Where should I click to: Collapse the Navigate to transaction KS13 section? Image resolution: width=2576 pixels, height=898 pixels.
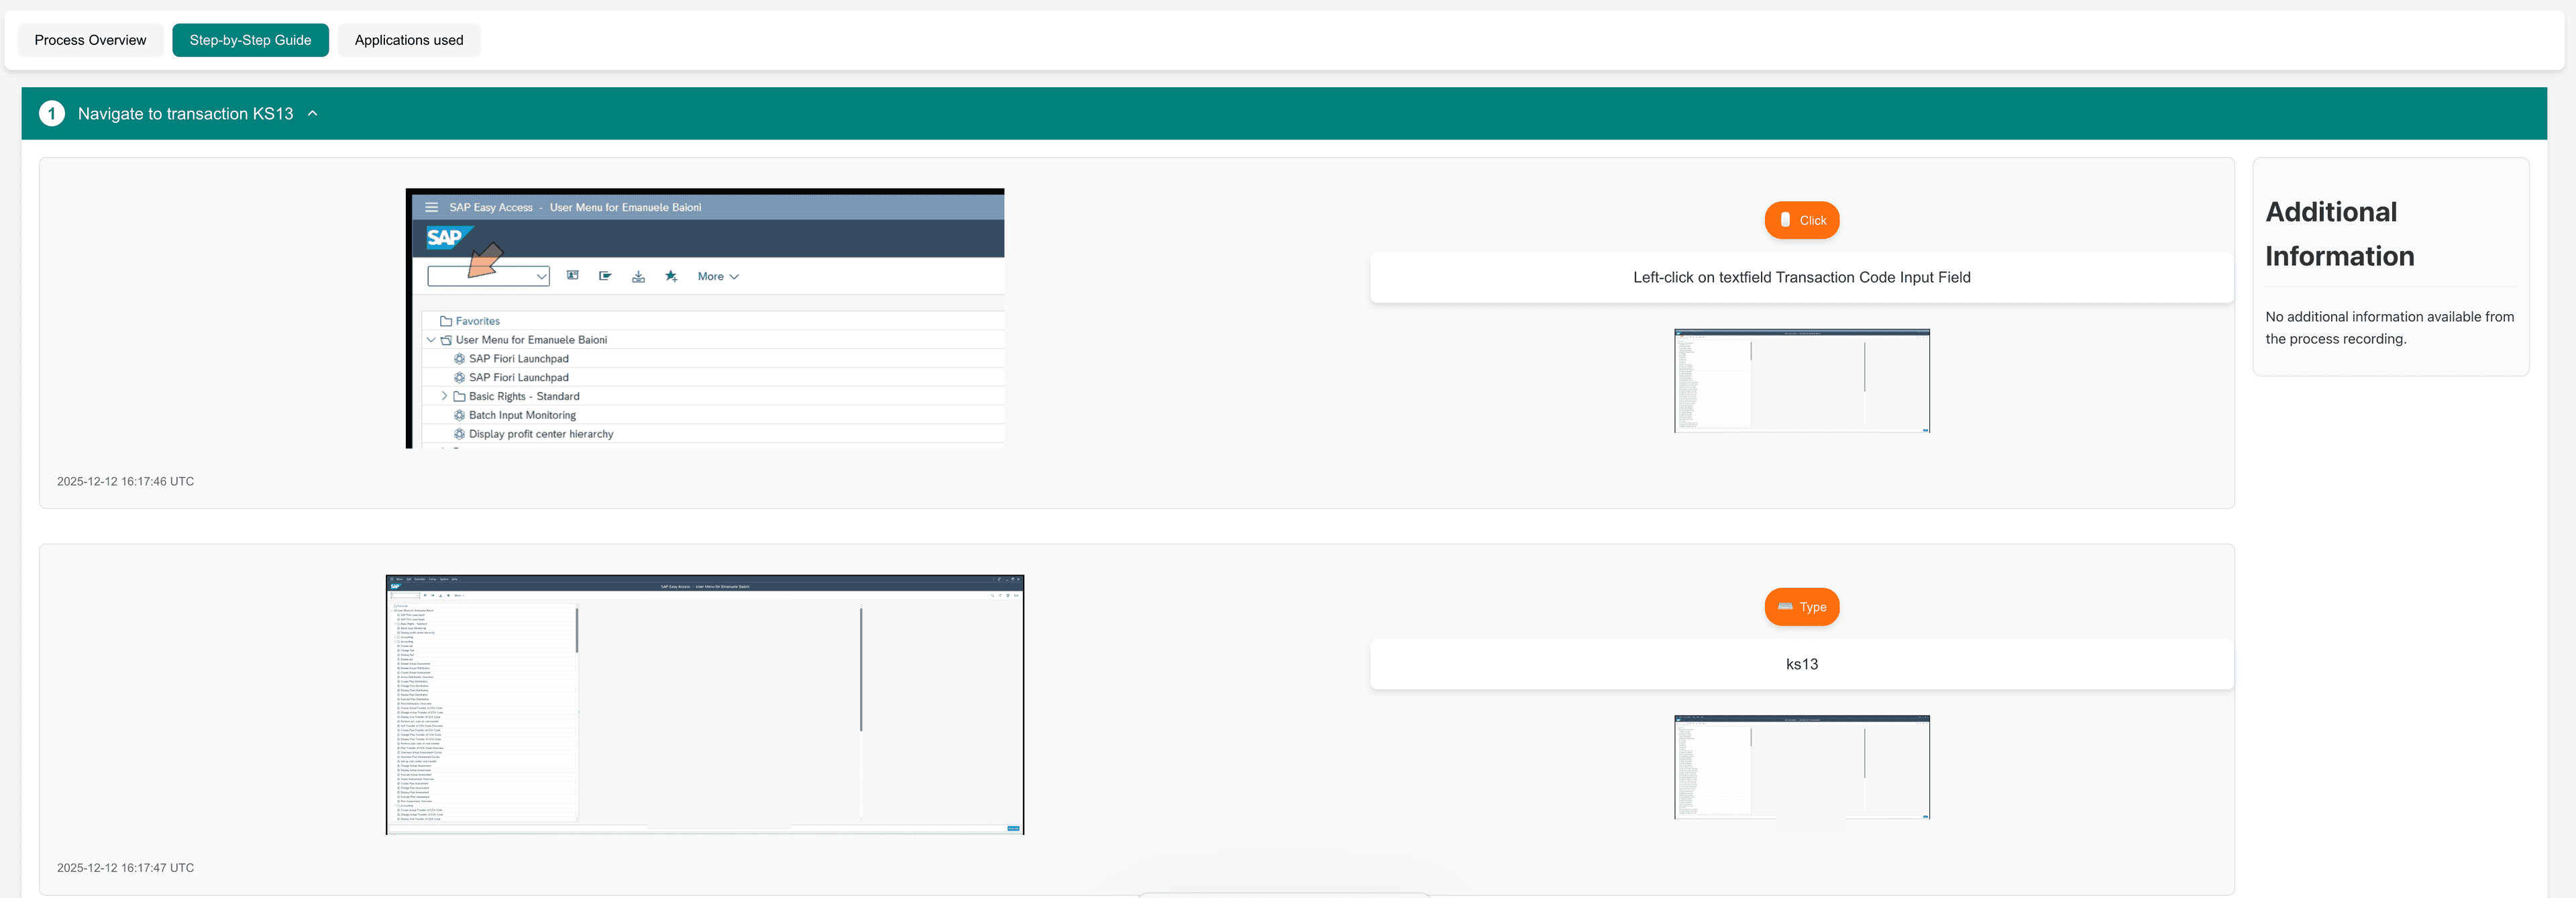[313, 114]
